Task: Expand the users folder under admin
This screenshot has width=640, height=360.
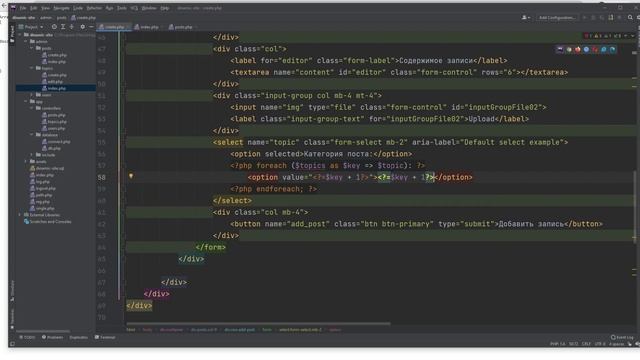Action: (x=32, y=95)
